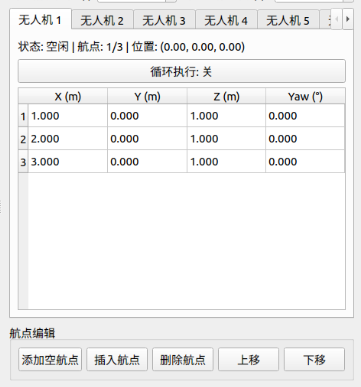Toggle the 循环执行: 关 button
Image resolution: width=361 pixels, height=387 pixels.
pos(182,71)
